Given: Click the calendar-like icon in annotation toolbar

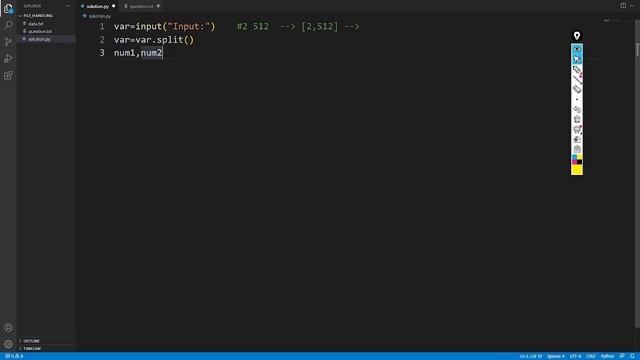Looking at the screenshot, I should click(577, 149).
